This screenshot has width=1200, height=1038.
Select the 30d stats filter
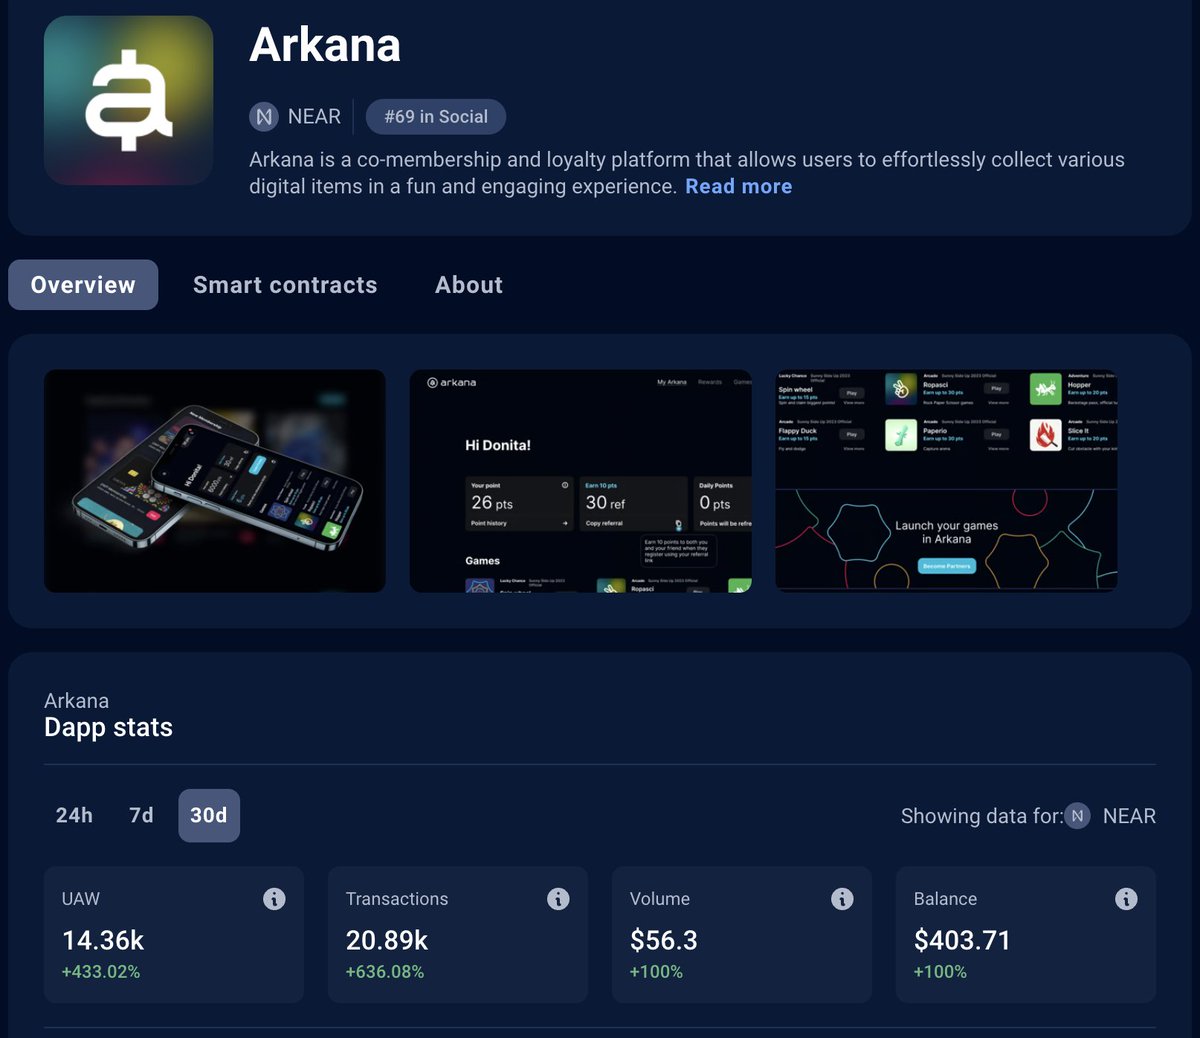(x=208, y=816)
